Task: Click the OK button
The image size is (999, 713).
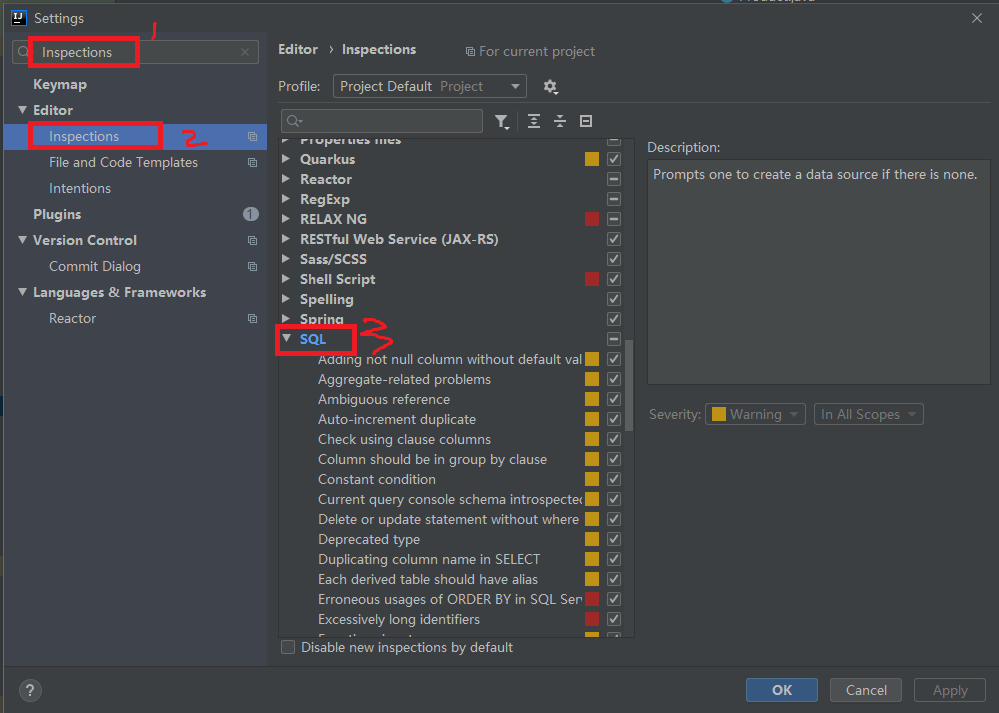Action: [x=782, y=690]
